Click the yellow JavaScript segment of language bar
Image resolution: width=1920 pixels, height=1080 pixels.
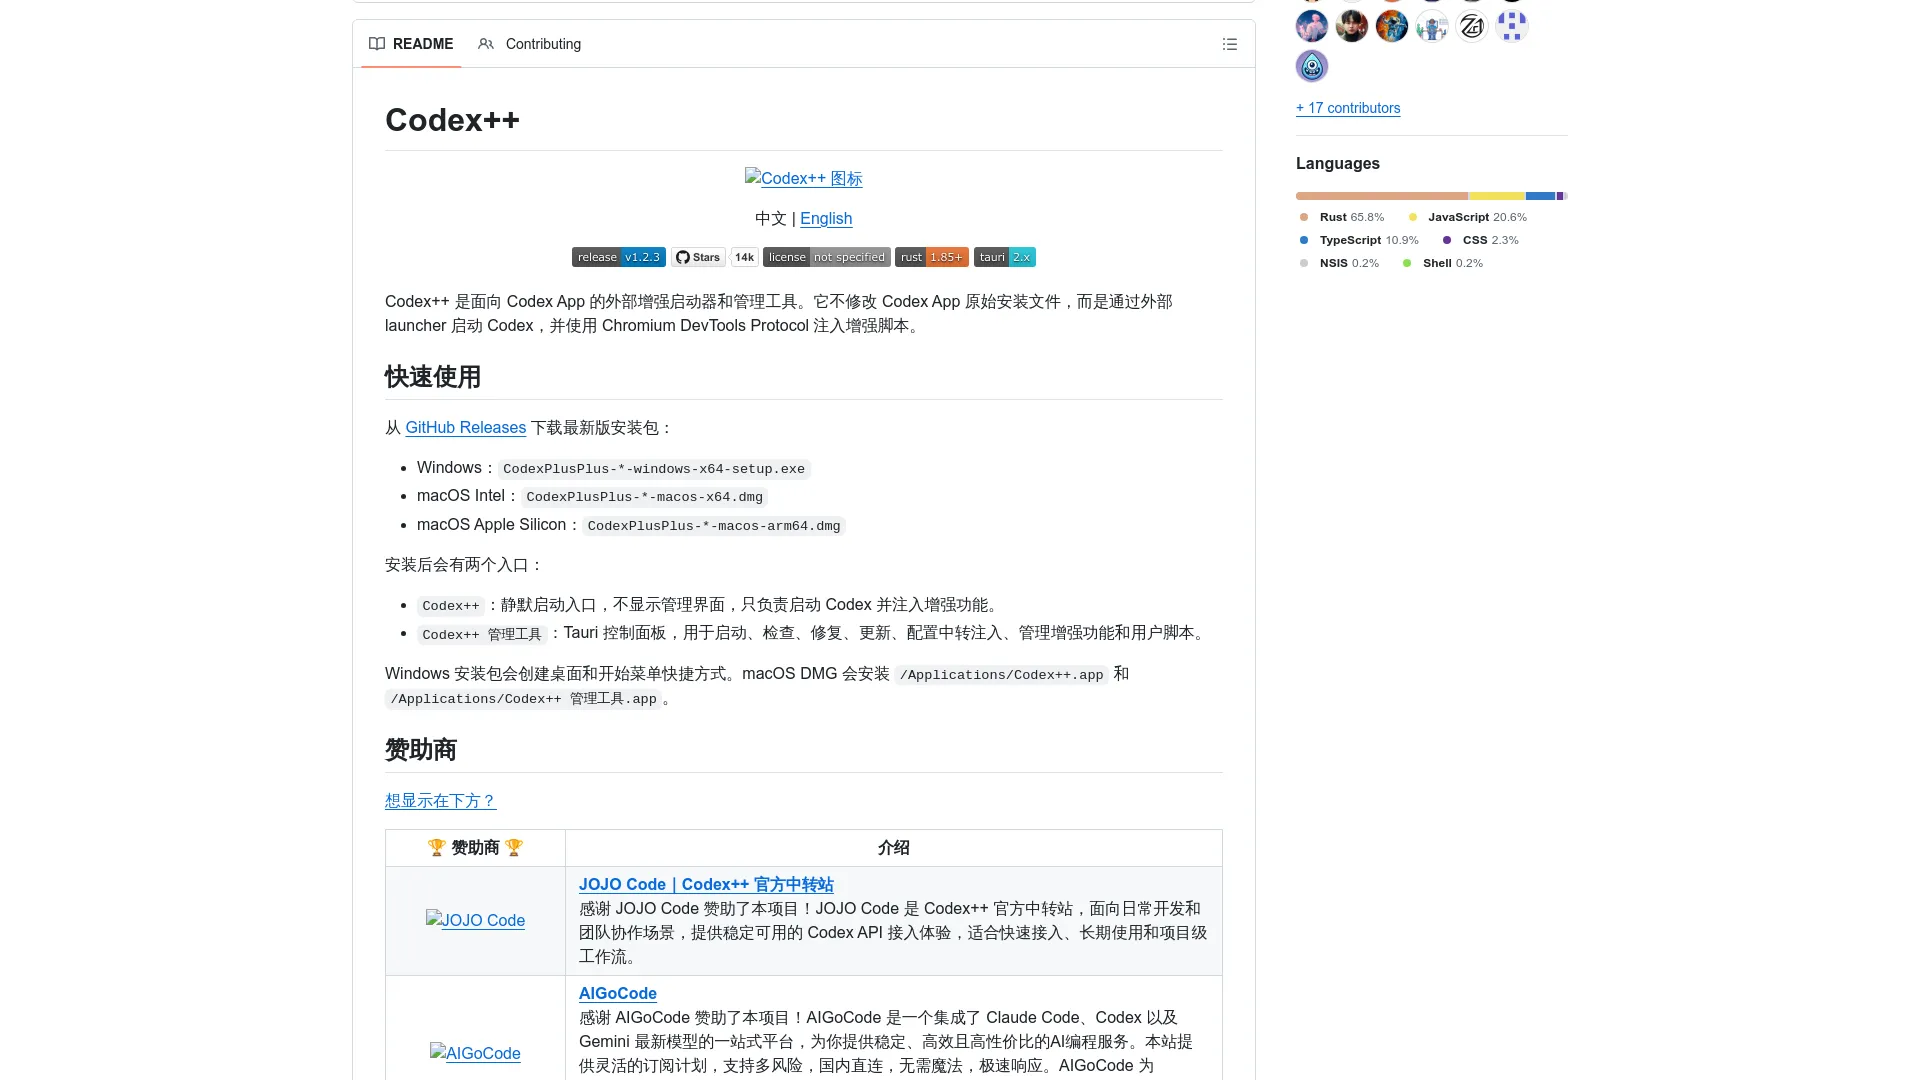pos(1497,196)
